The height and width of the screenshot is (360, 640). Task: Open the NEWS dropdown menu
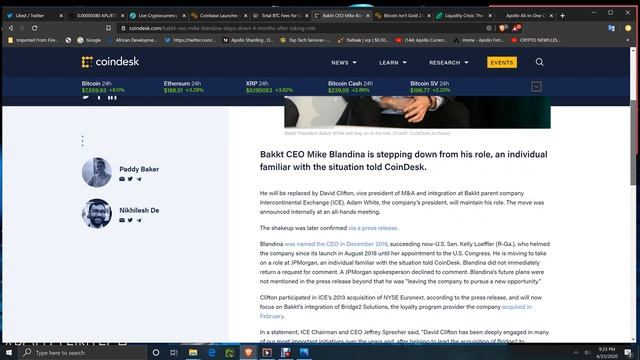point(344,62)
